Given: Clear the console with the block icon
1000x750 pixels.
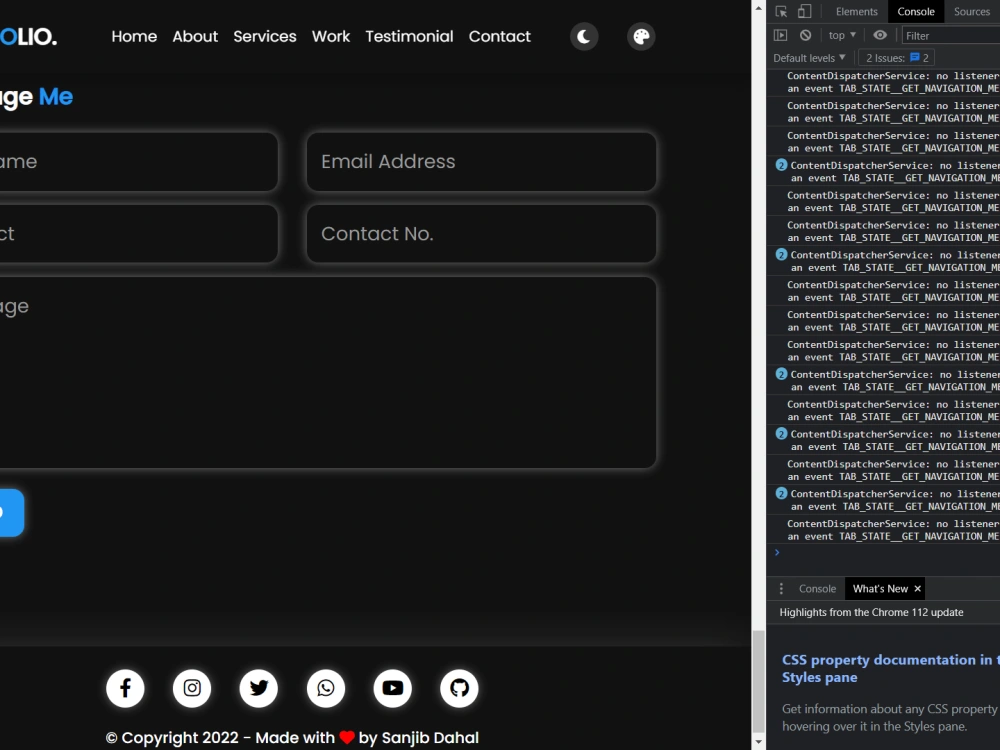Looking at the screenshot, I should coord(805,36).
